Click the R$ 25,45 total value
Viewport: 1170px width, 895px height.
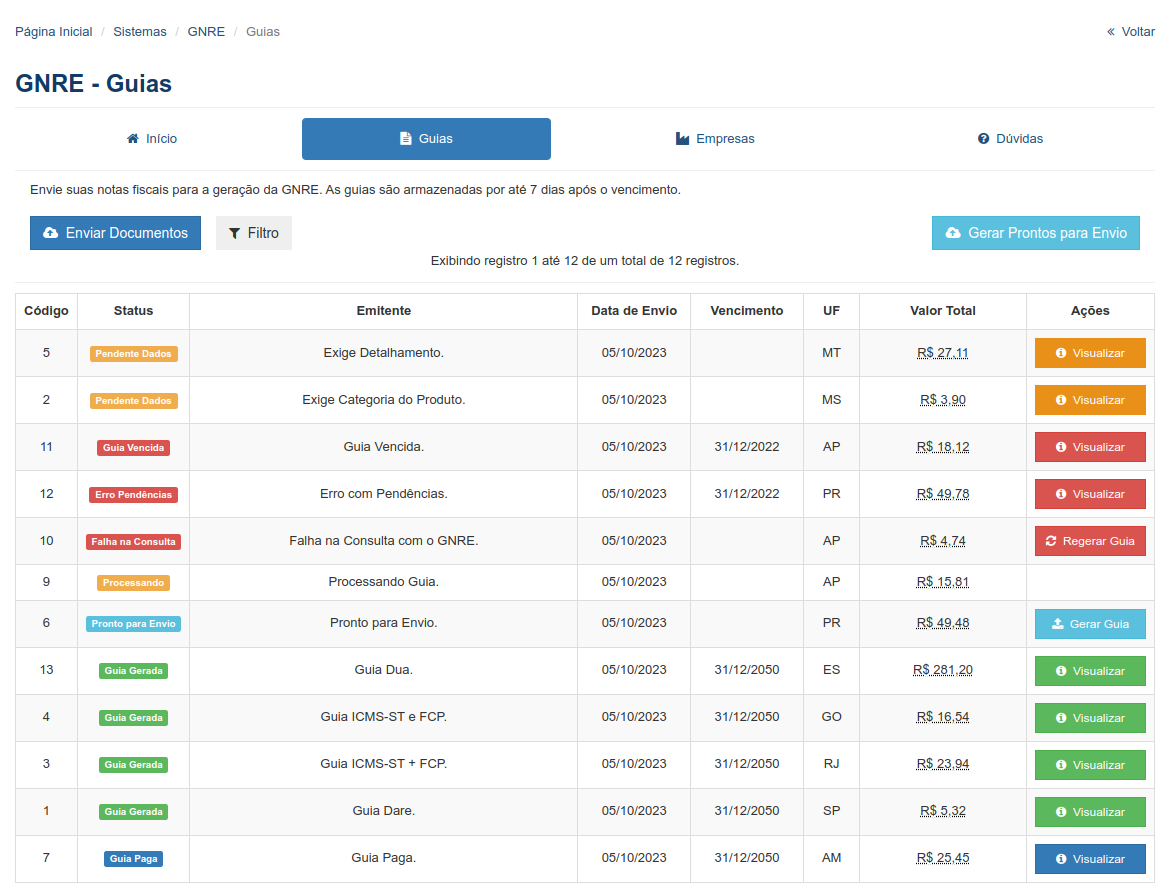(942, 858)
